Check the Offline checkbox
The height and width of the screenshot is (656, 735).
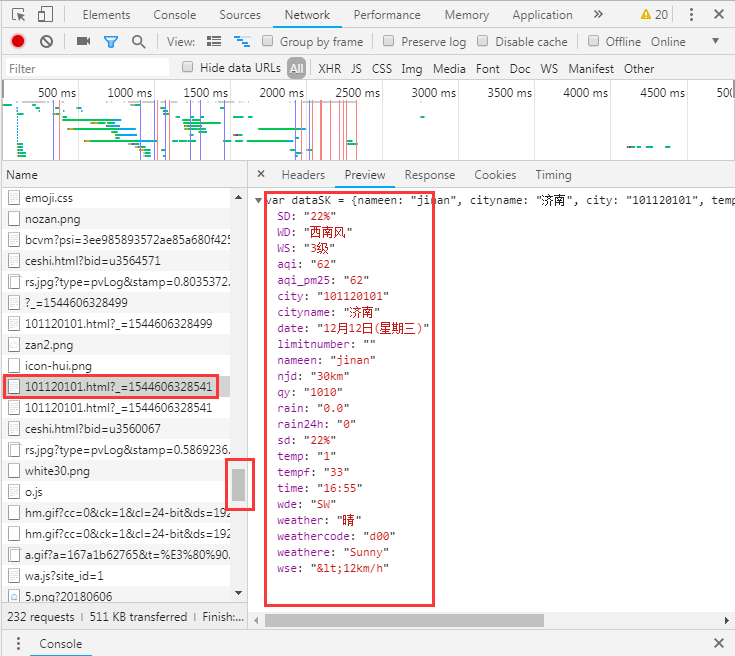[x=593, y=41]
